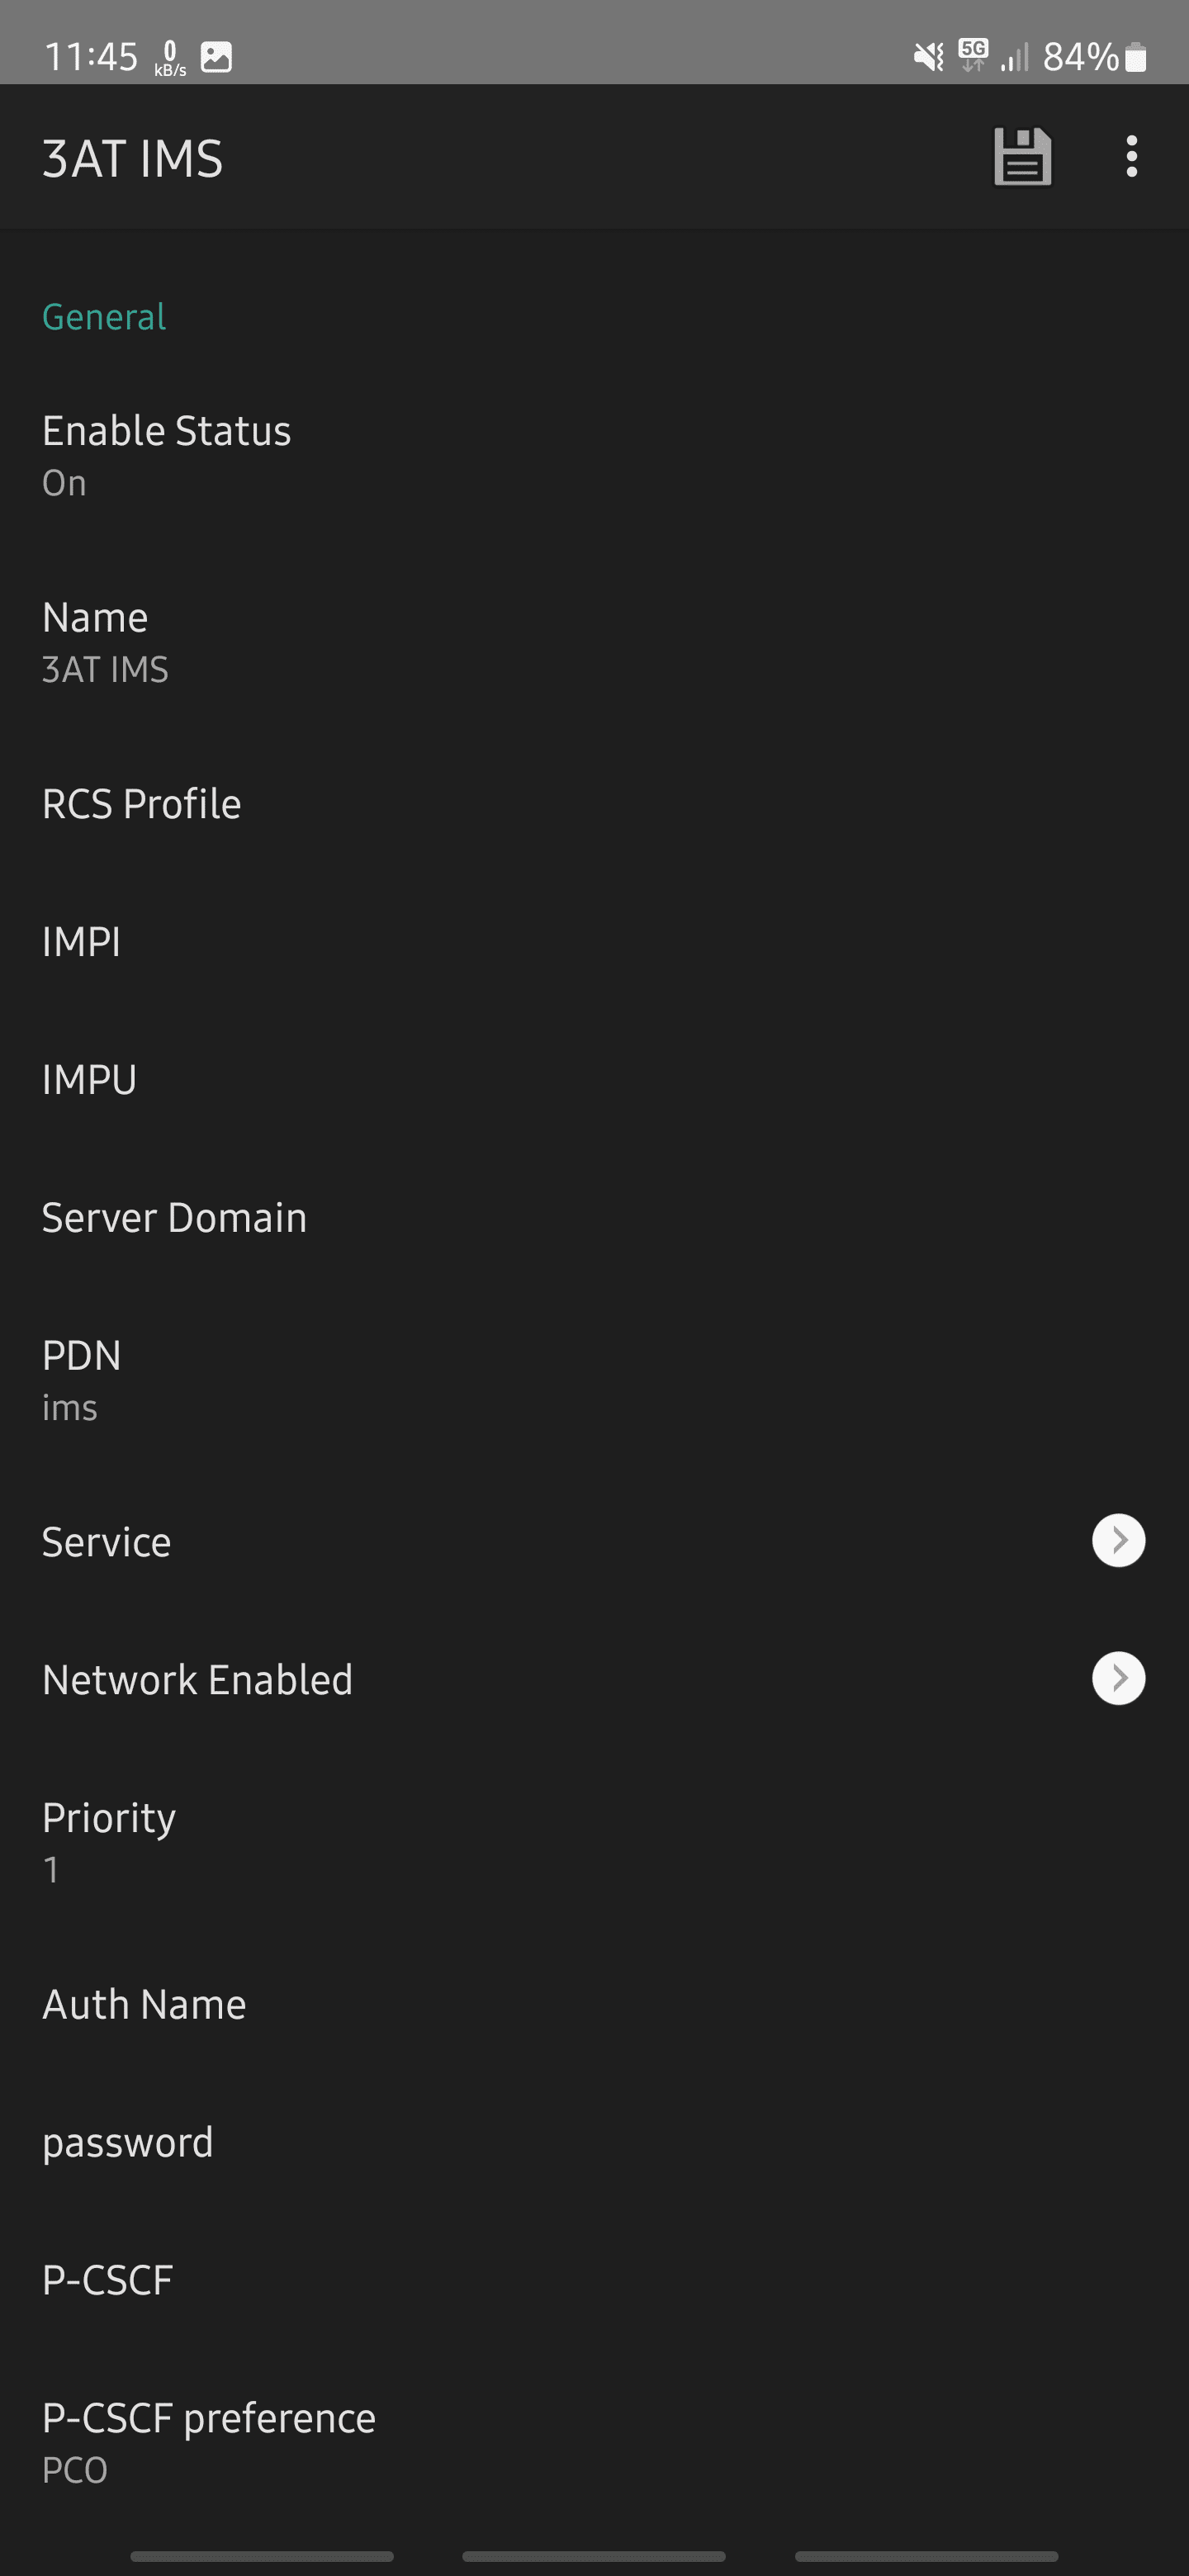Tap the network speed kB/s indicator
The width and height of the screenshot is (1189, 2576).
tap(170, 58)
